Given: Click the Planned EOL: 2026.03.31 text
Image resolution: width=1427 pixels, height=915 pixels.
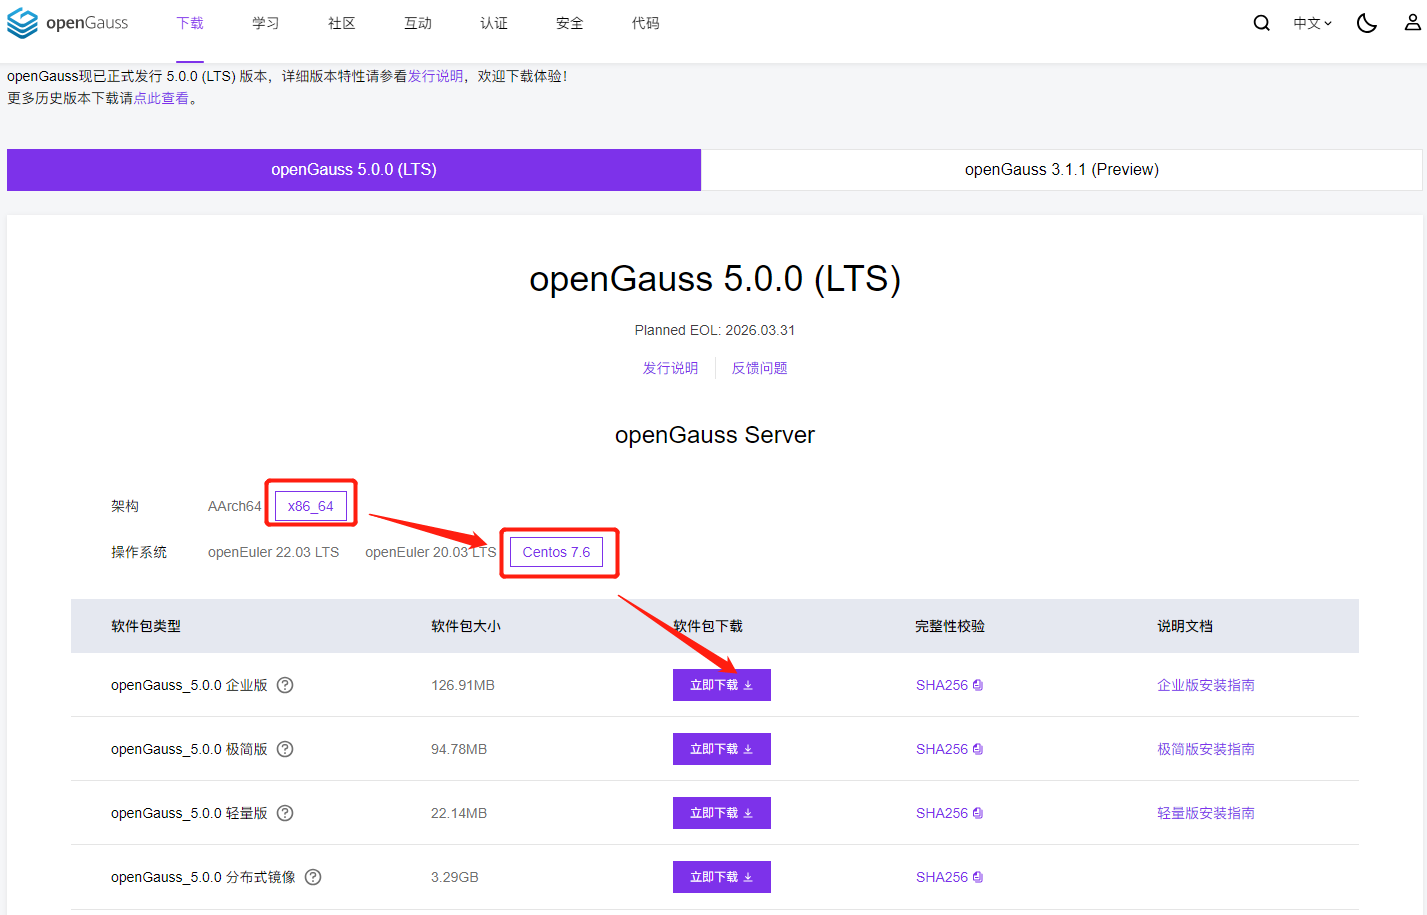Looking at the screenshot, I should tap(715, 330).
